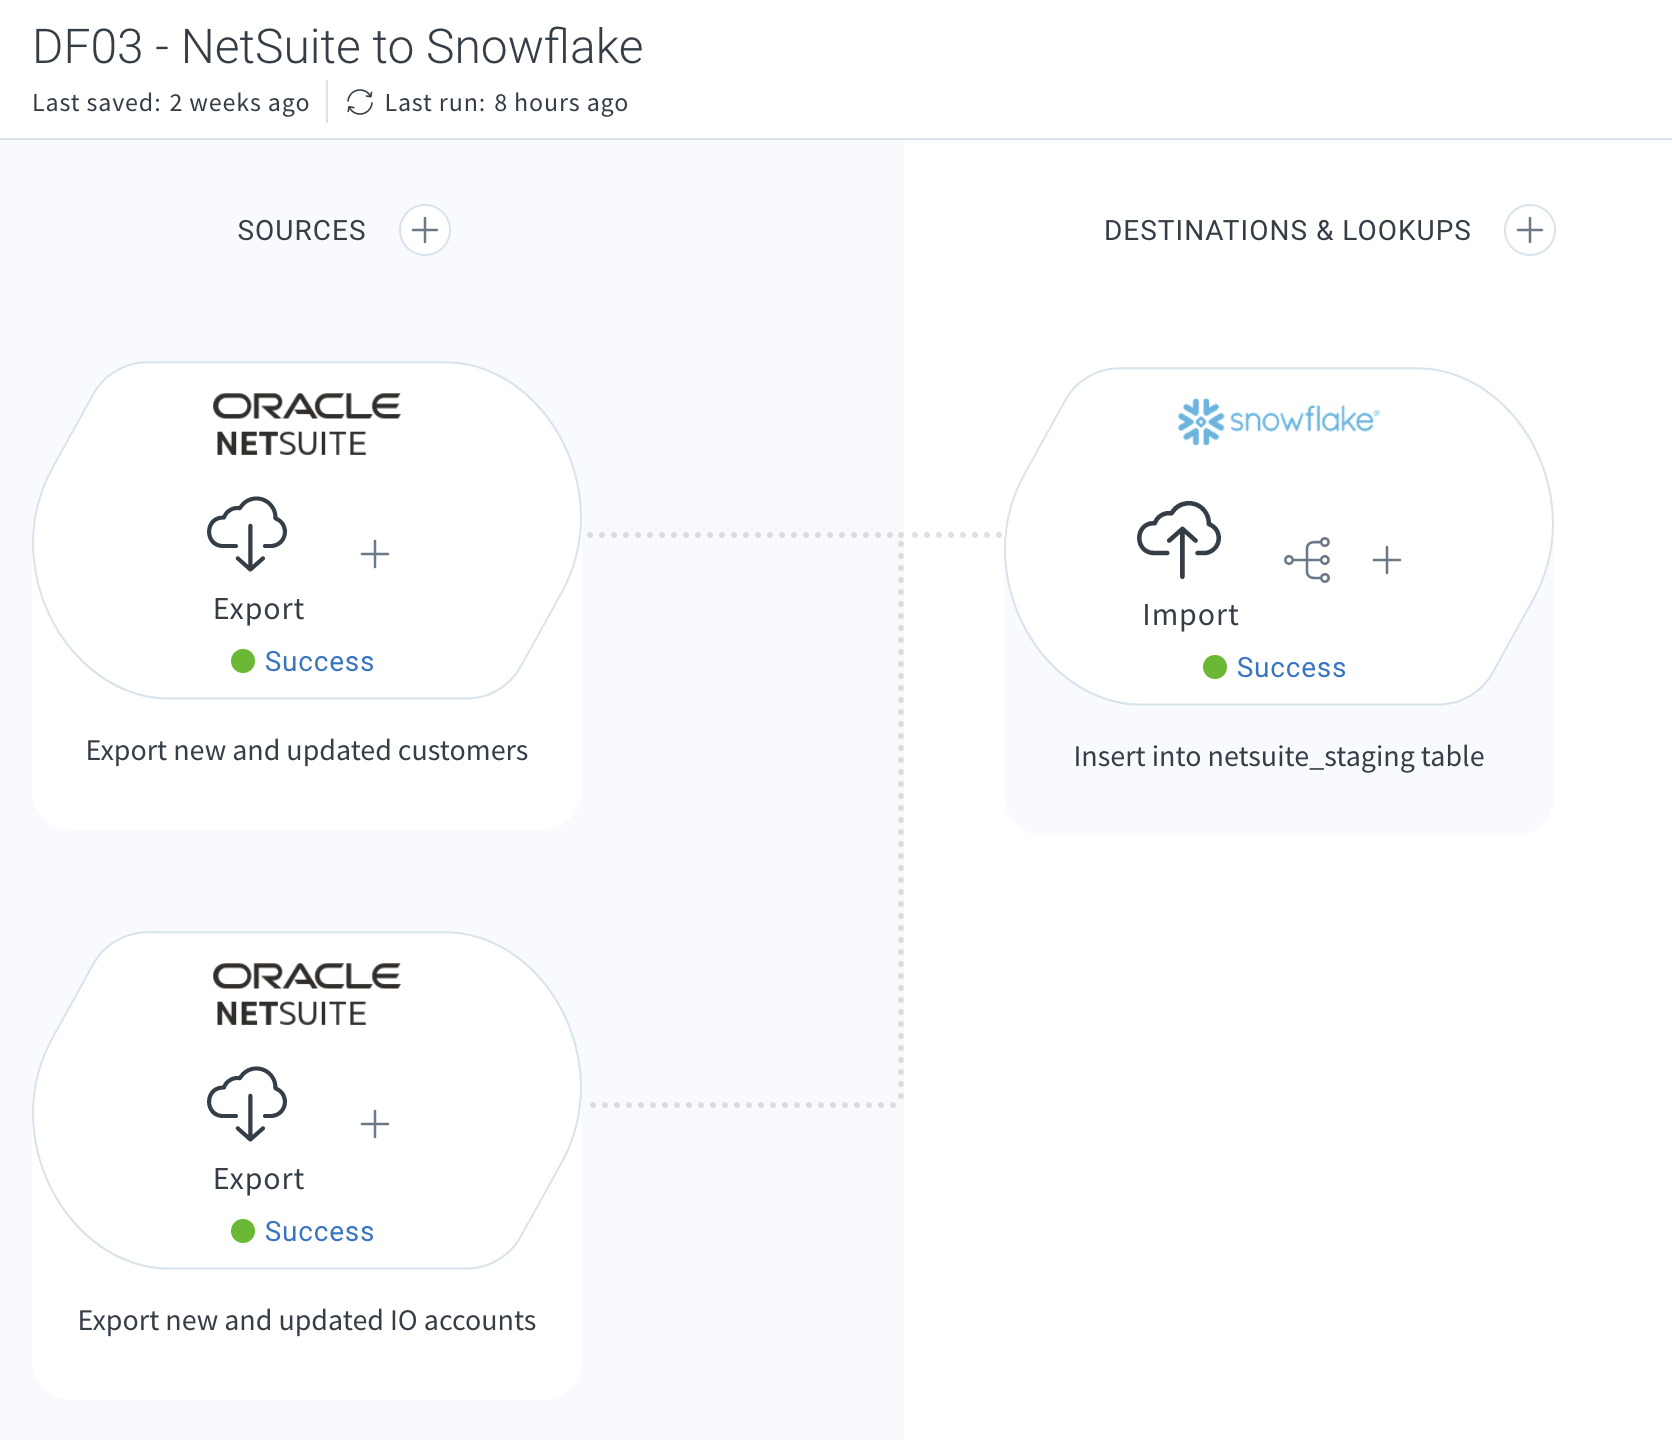Click the refresh icon beside Last run
The height and width of the screenshot is (1440, 1672).
(359, 102)
